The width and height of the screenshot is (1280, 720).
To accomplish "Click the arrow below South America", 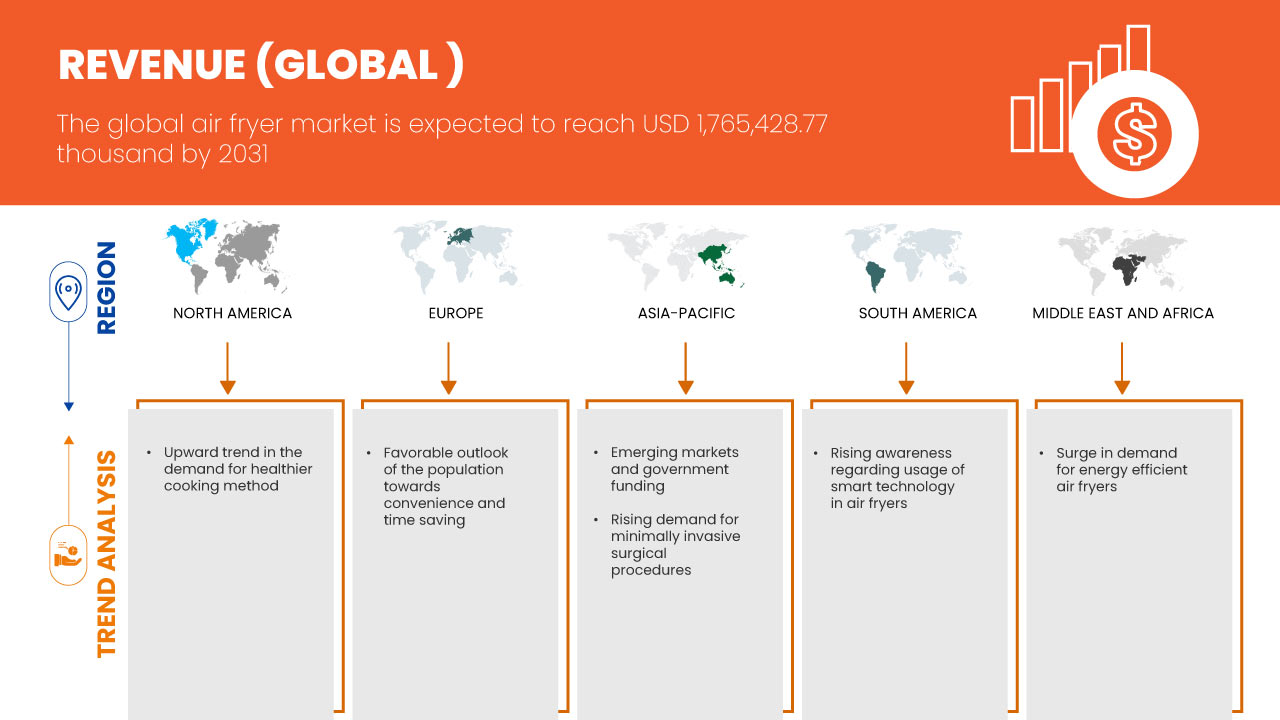I will point(906,368).
